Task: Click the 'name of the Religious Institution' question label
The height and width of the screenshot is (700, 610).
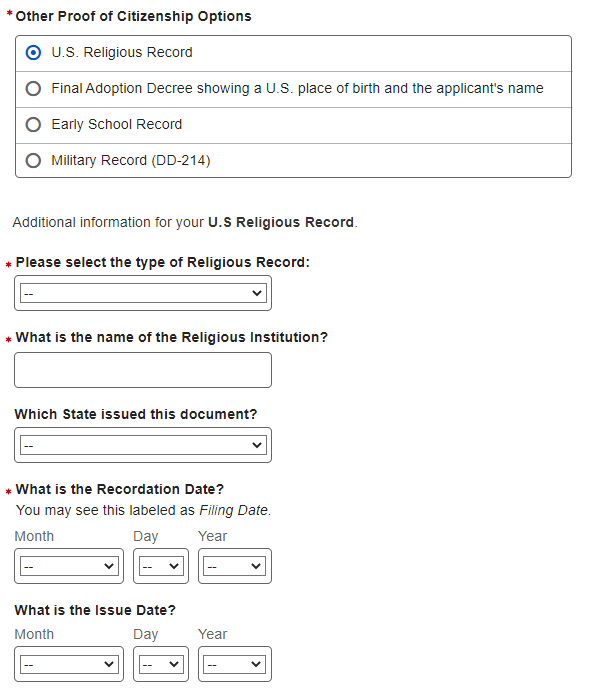Action: [x=172, y=337]
